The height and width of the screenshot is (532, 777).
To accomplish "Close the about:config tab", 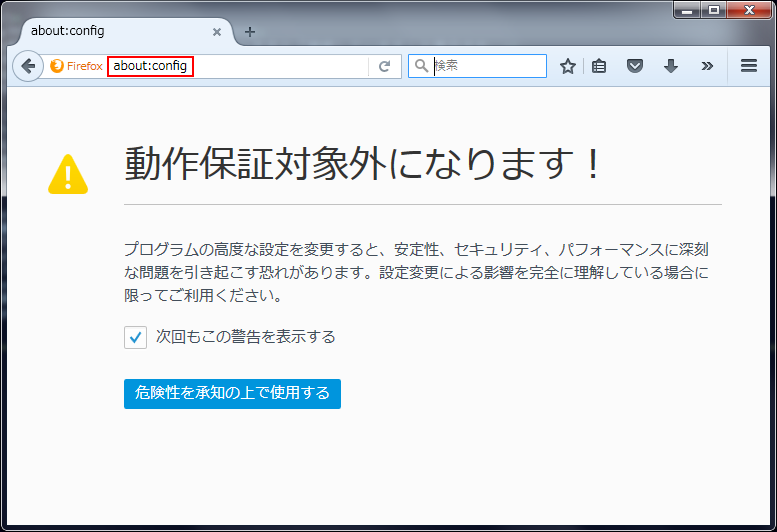I will 217,31.
